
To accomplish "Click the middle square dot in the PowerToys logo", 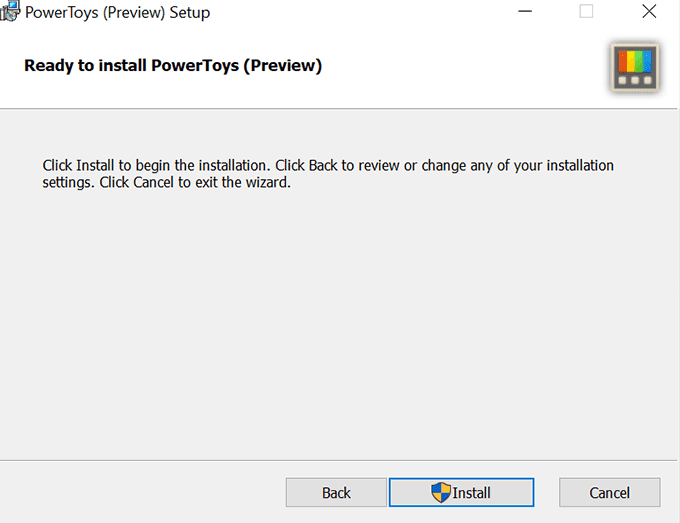I will (634, 80).
